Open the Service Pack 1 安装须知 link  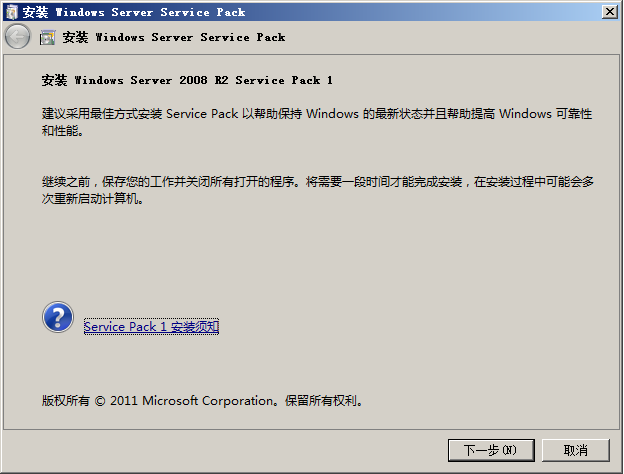(x=151, y=327)
